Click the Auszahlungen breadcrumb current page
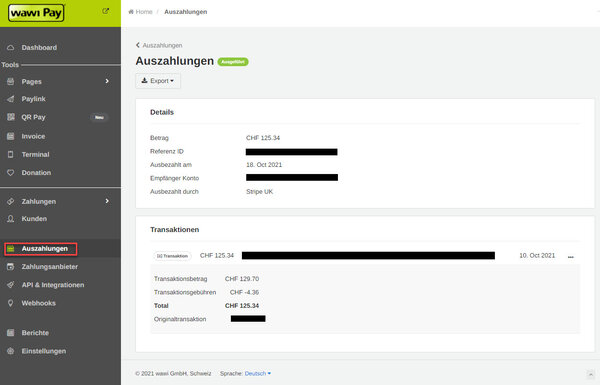 click(x=186, y=12)
